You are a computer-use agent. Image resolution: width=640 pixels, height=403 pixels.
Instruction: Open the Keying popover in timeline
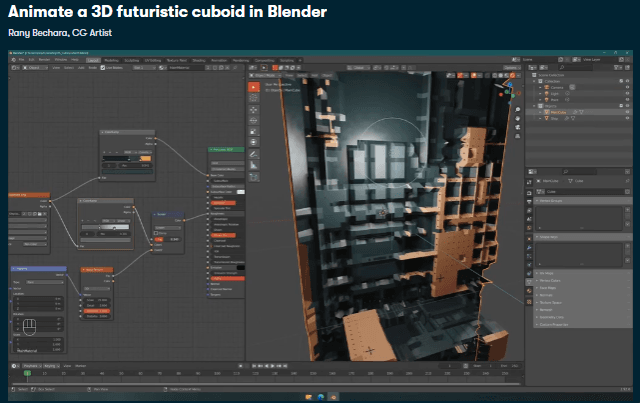[x=51, y=366]
